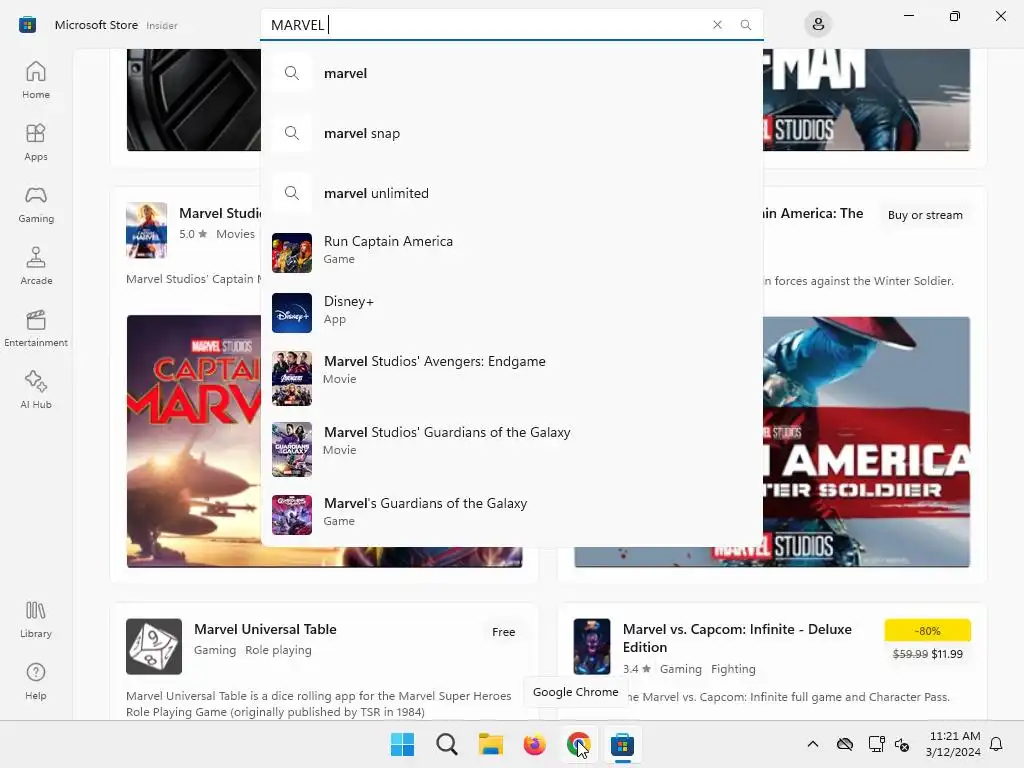
Task: Click the 'Fighting' category text
Action: point(733,669)
